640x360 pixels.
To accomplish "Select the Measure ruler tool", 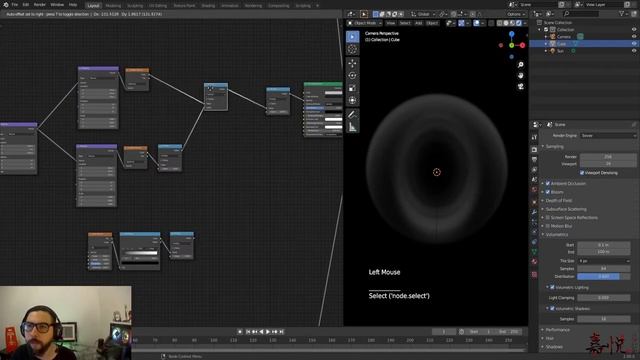I will click(x=353, y=127).
